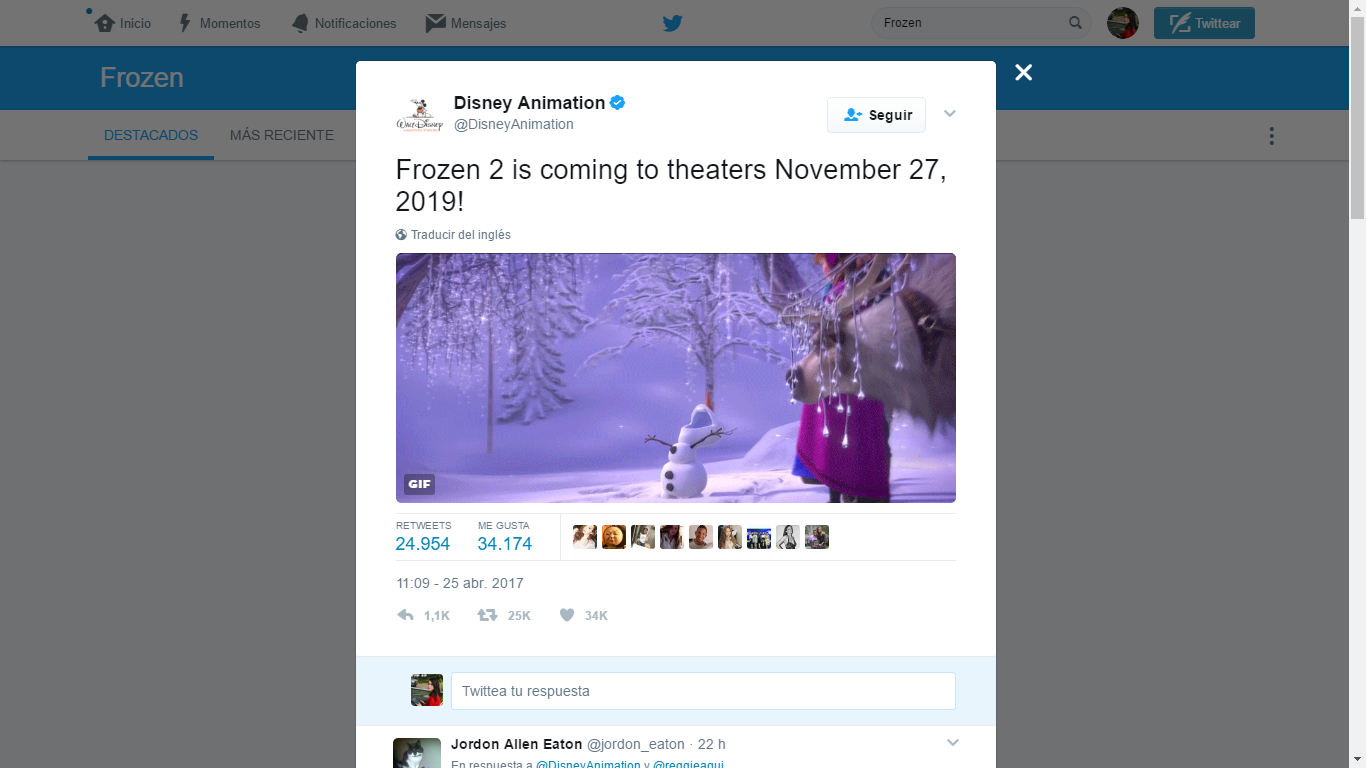Like the tweet with heart icon
Image resolution: width=1366 pixels, height=768 pixels.
click(567, 615)
